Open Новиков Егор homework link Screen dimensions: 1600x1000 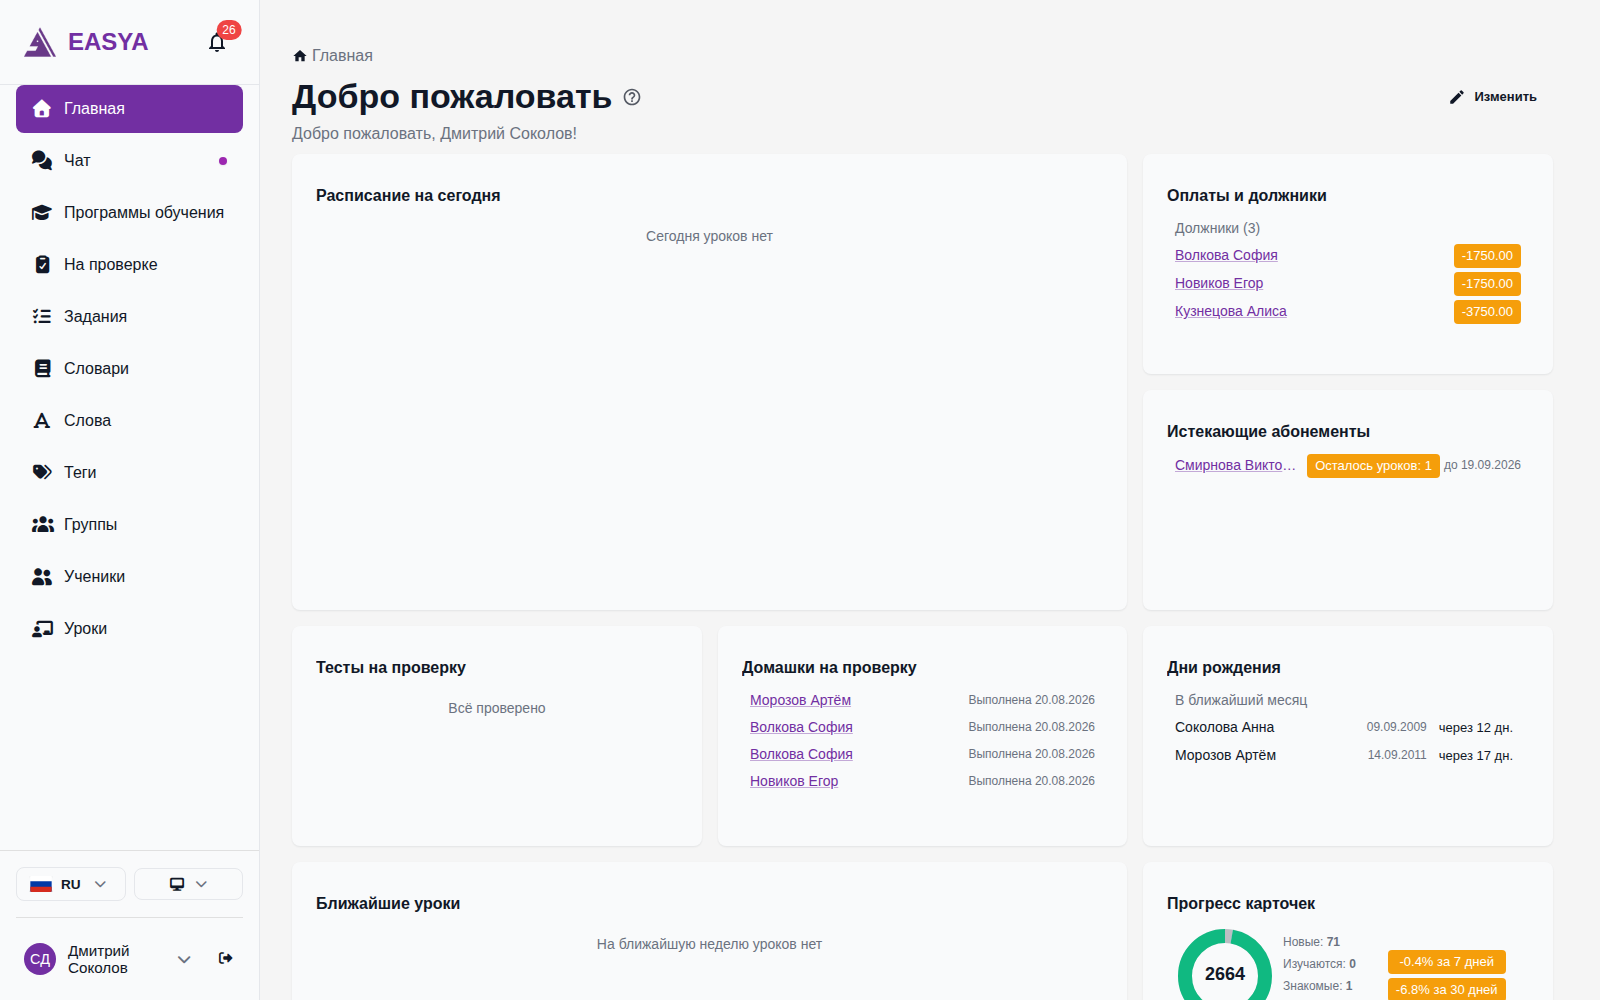[x=794, y=781]
